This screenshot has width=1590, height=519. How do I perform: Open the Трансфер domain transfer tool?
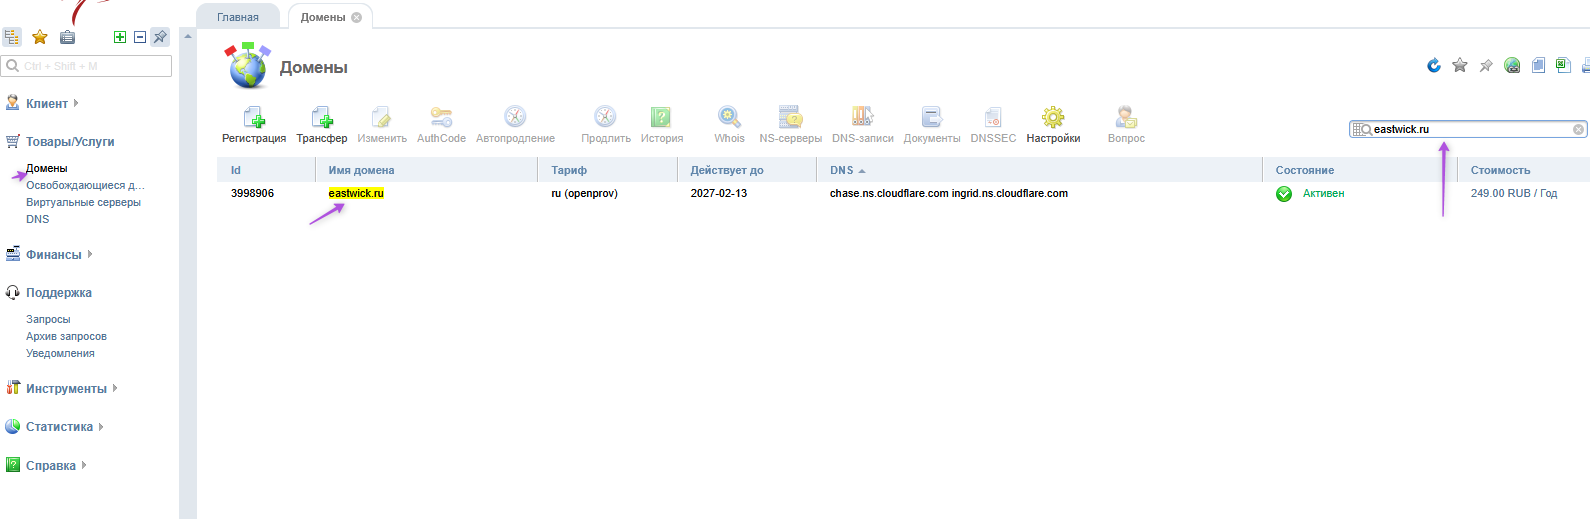[321, 118]
